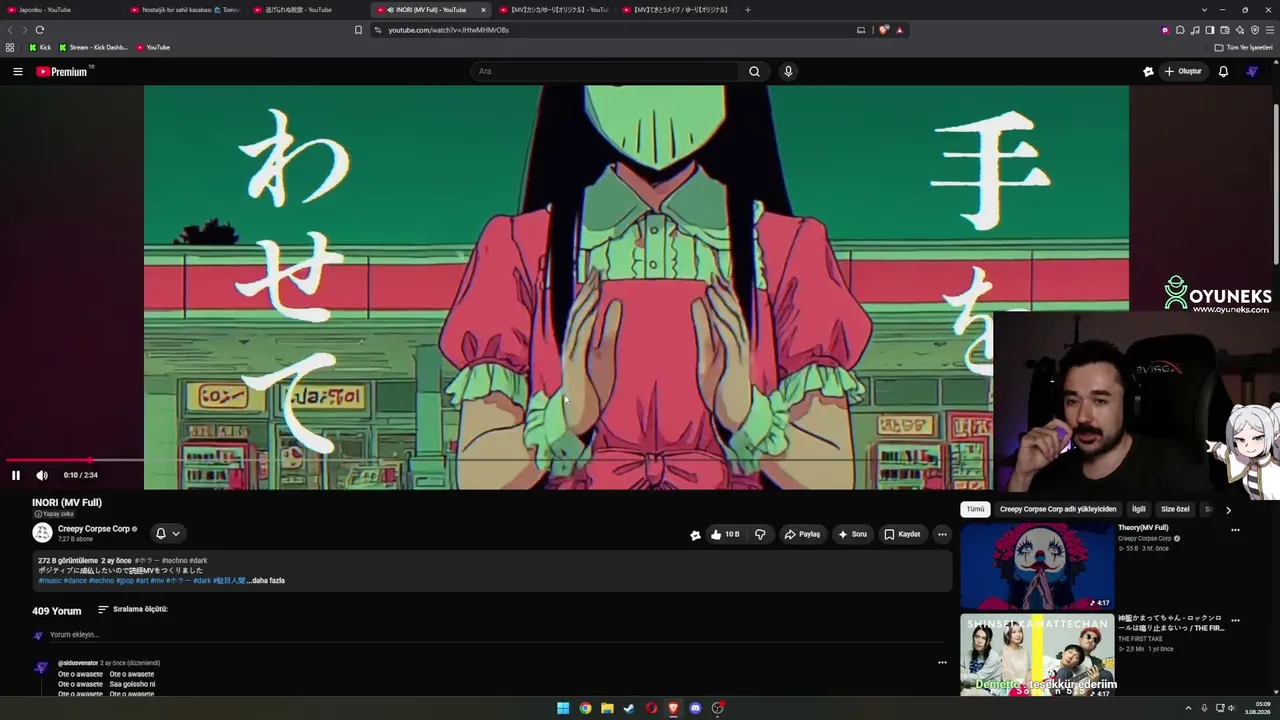
Task: Open the Soru ask button
Action: (852, 534)
